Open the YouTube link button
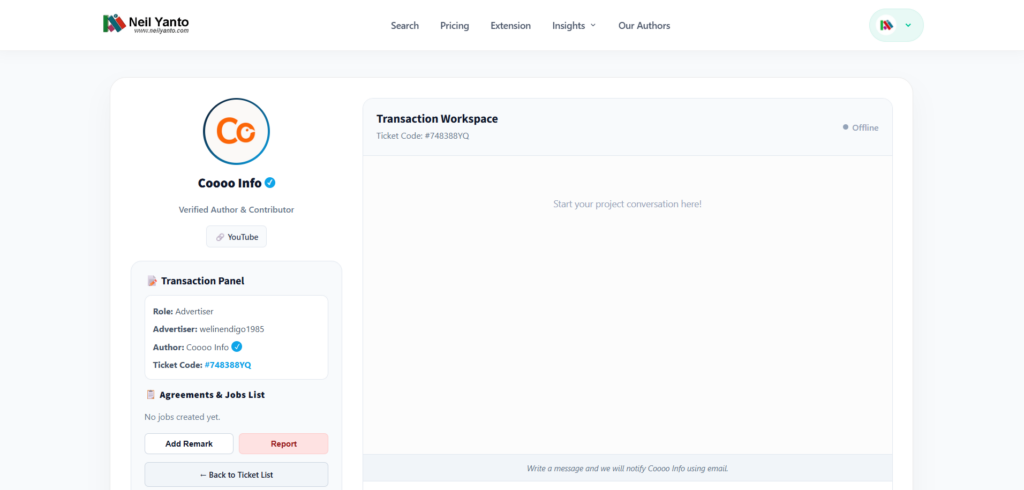The height and width of the screenshot is (490, 1024). tap(236, 237)
